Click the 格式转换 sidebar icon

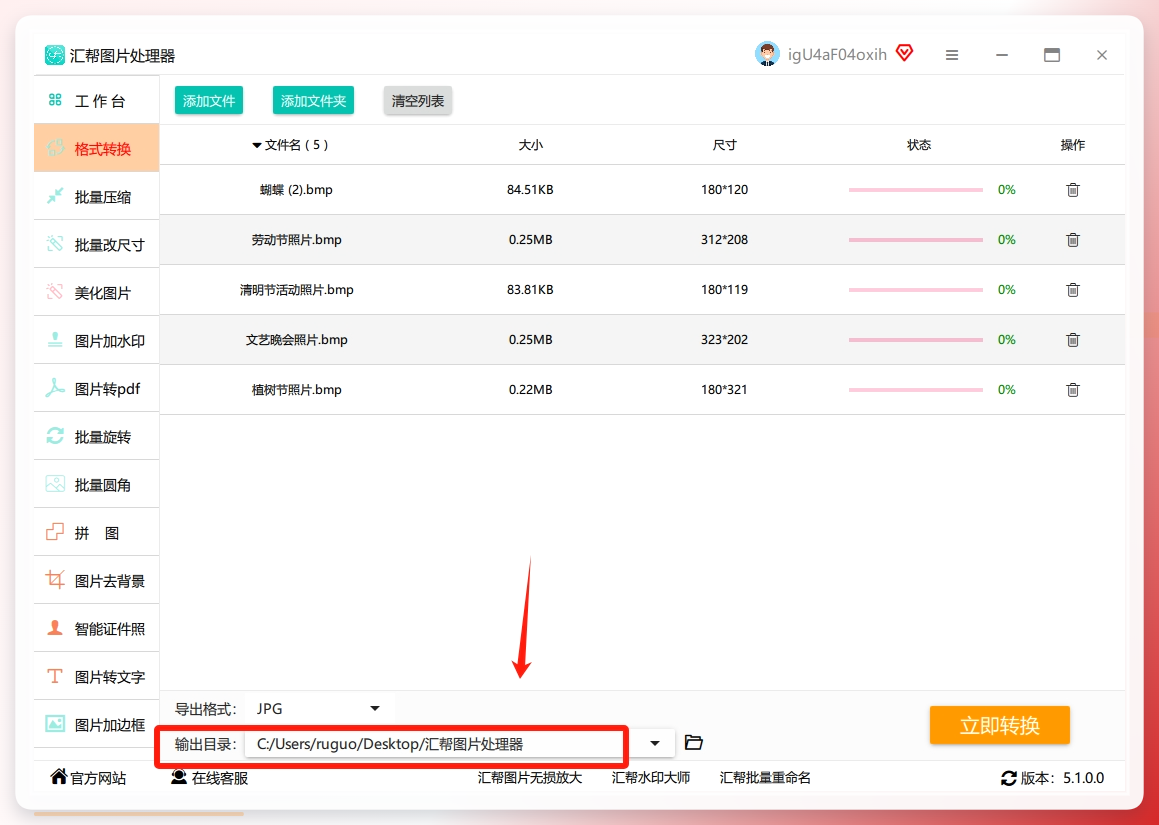click(55, 148)
